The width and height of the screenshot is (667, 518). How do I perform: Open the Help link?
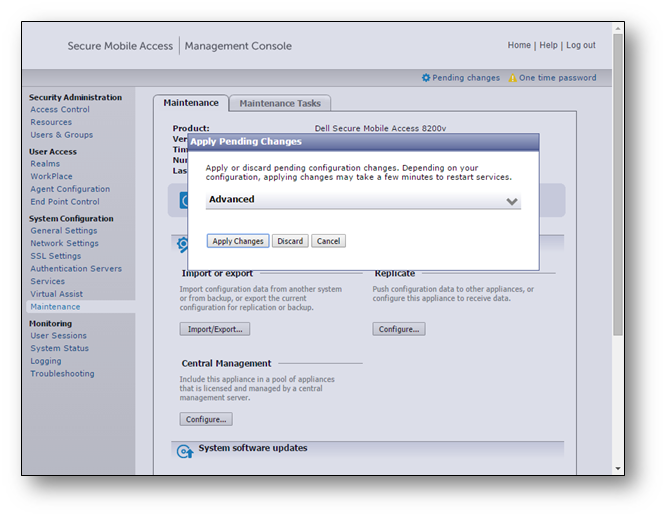point(549,45)
